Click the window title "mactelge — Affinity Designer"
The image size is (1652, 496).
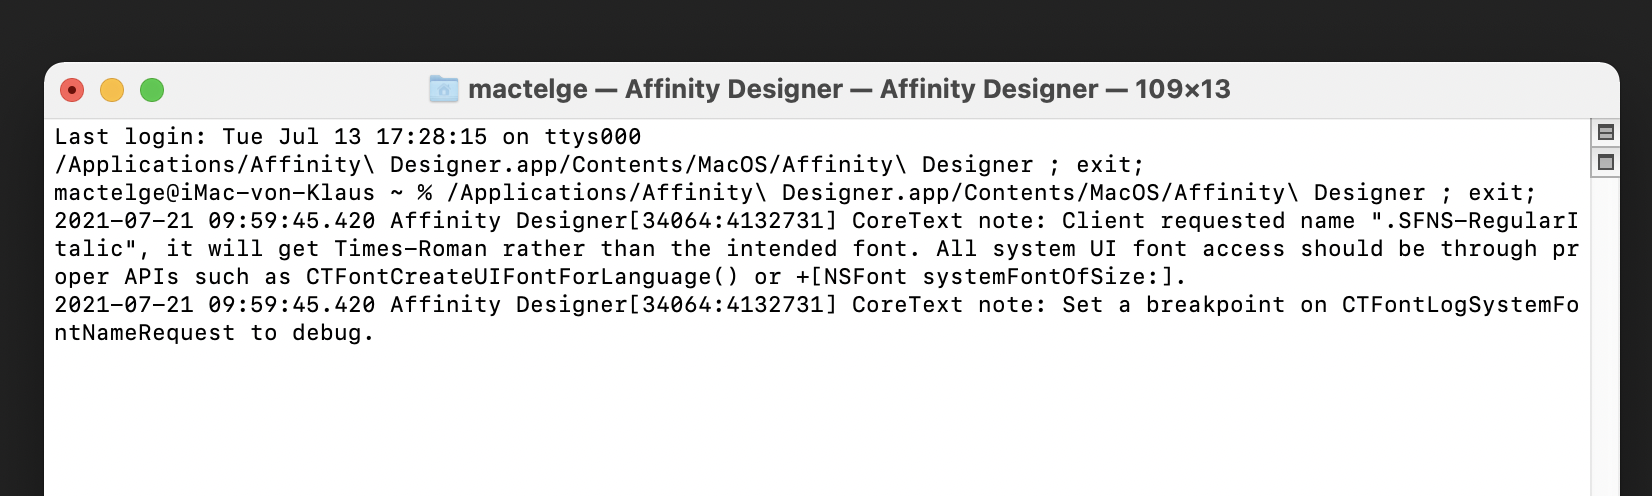(655, 89)
